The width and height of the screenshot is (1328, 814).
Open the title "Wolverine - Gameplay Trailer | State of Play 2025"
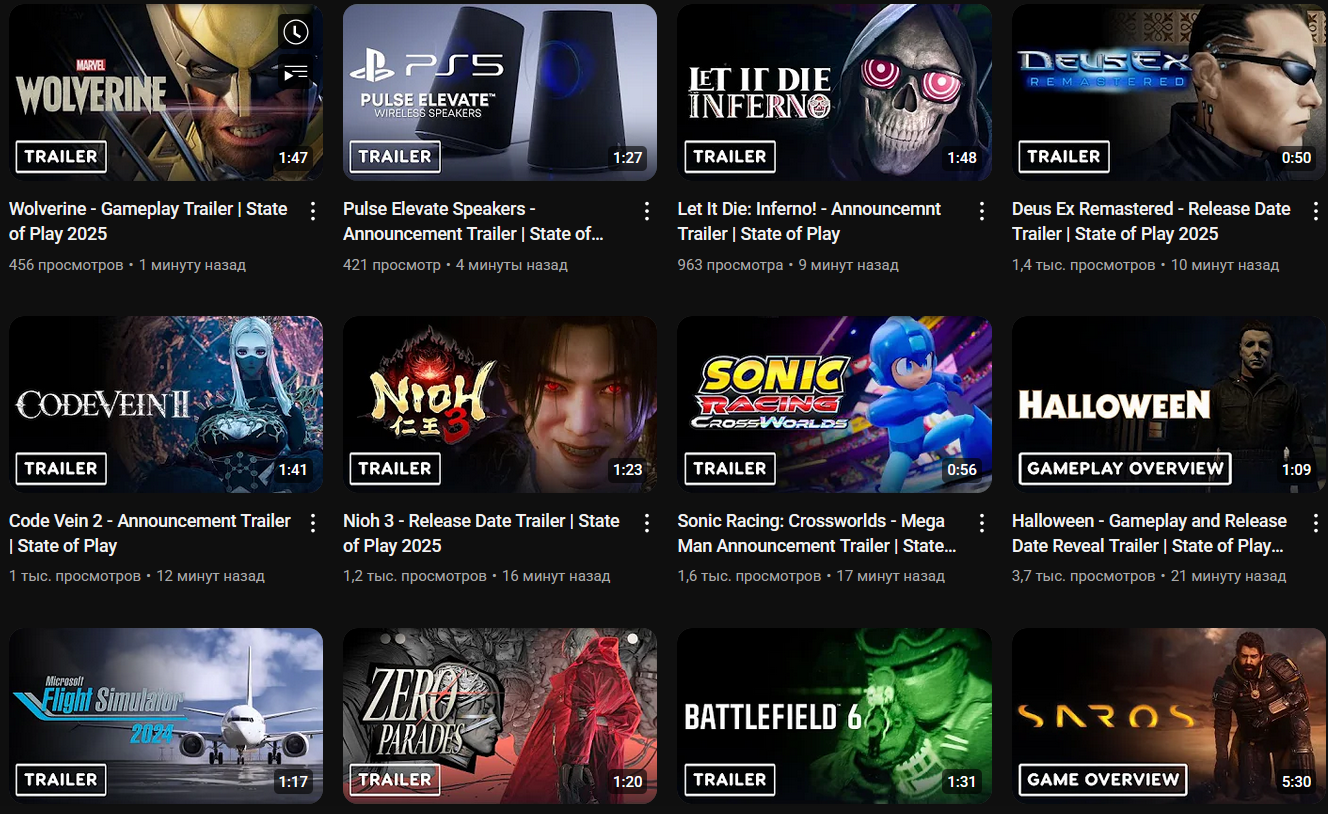point(148,221)
